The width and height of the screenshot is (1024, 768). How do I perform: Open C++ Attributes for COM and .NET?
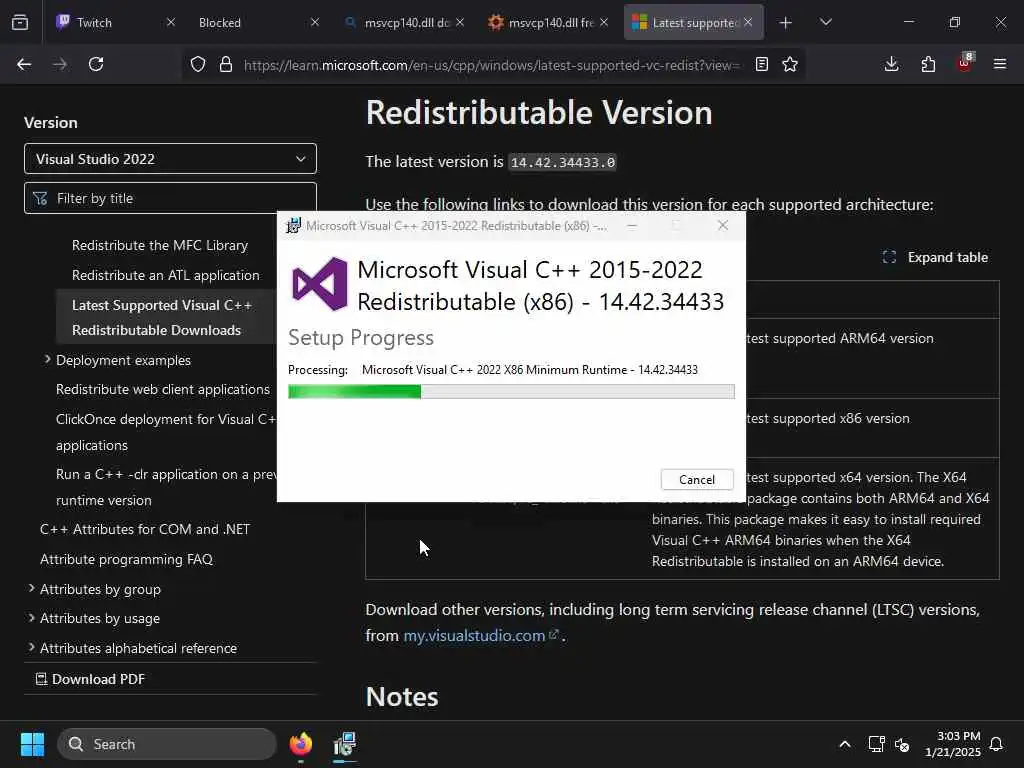145,530
